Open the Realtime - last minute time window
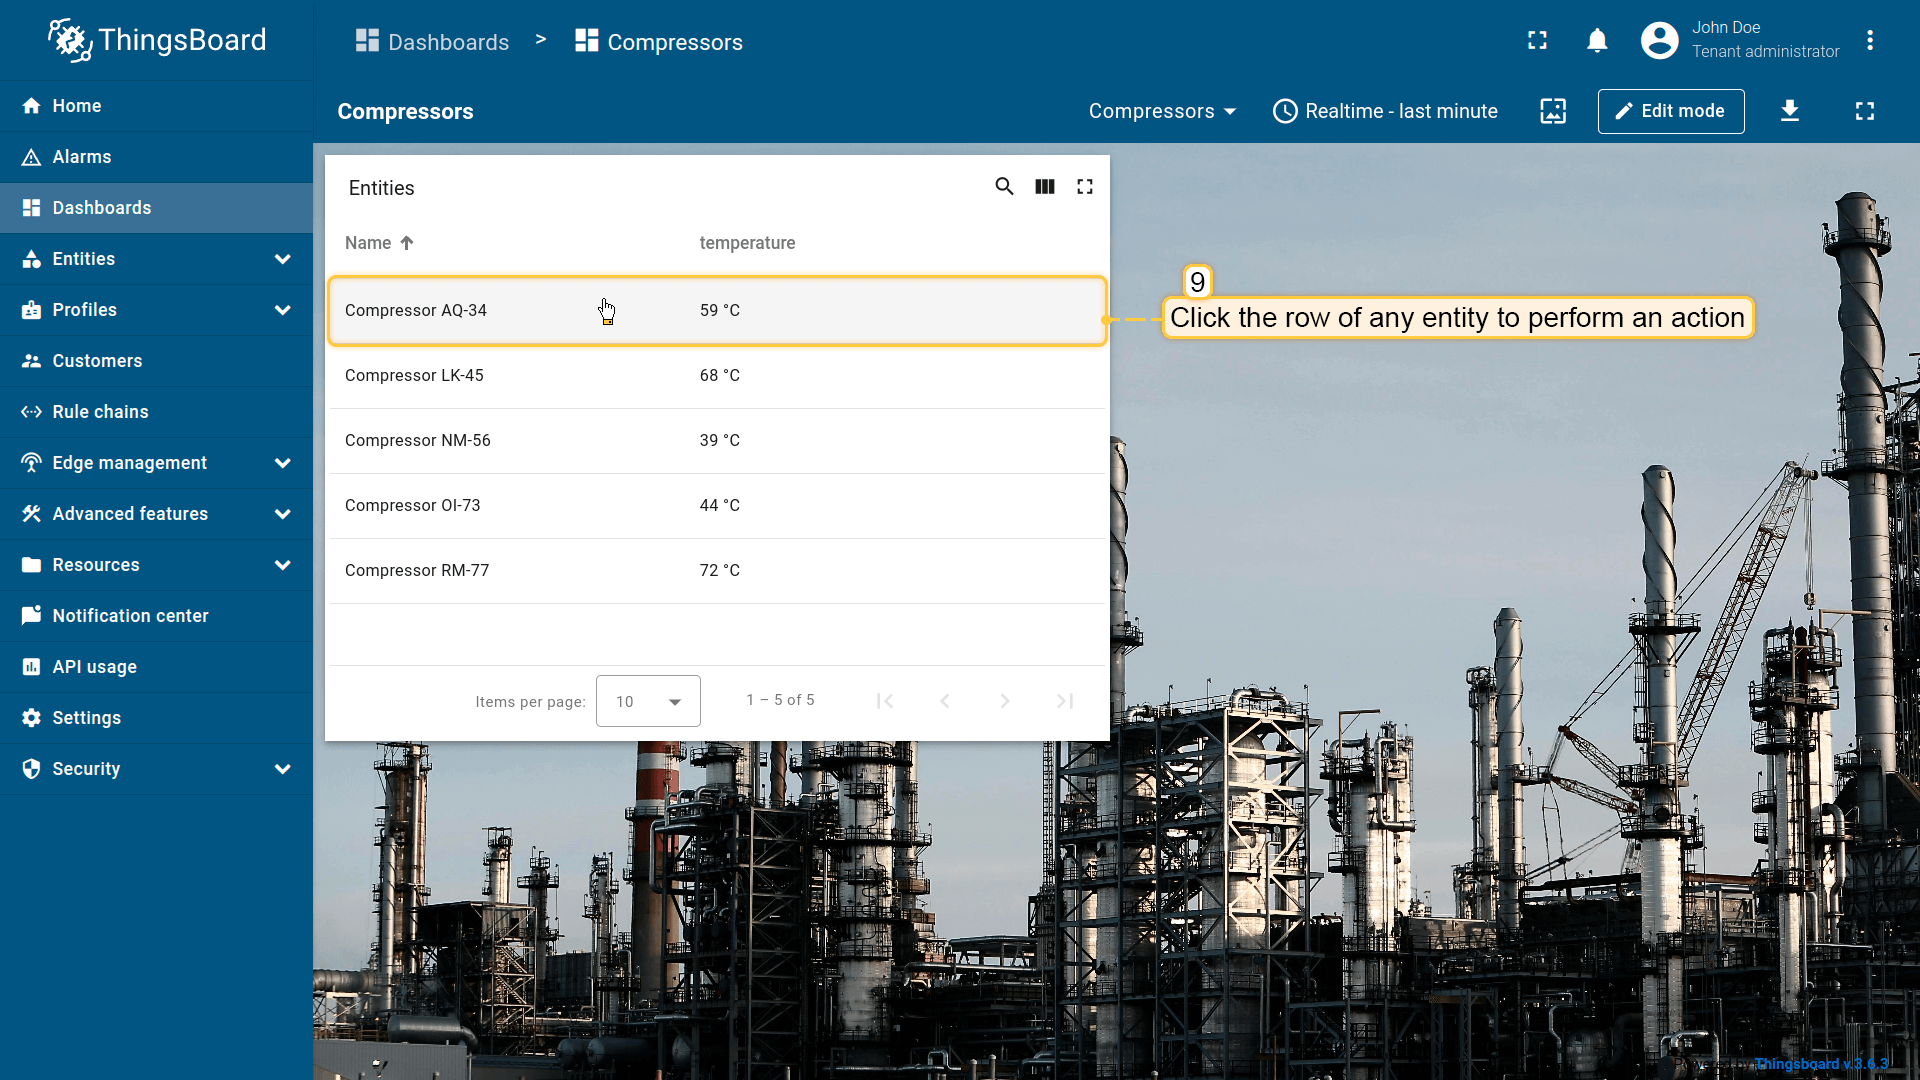 pyautogui.click(x=1385, y=111)
